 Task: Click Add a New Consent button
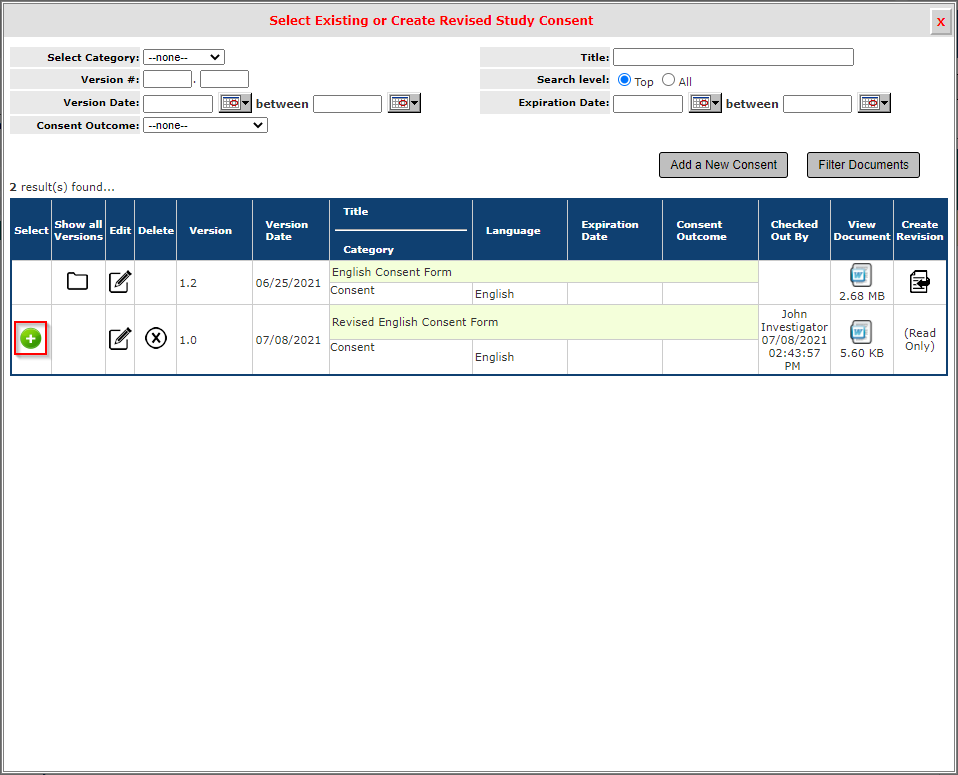[723, 165]
